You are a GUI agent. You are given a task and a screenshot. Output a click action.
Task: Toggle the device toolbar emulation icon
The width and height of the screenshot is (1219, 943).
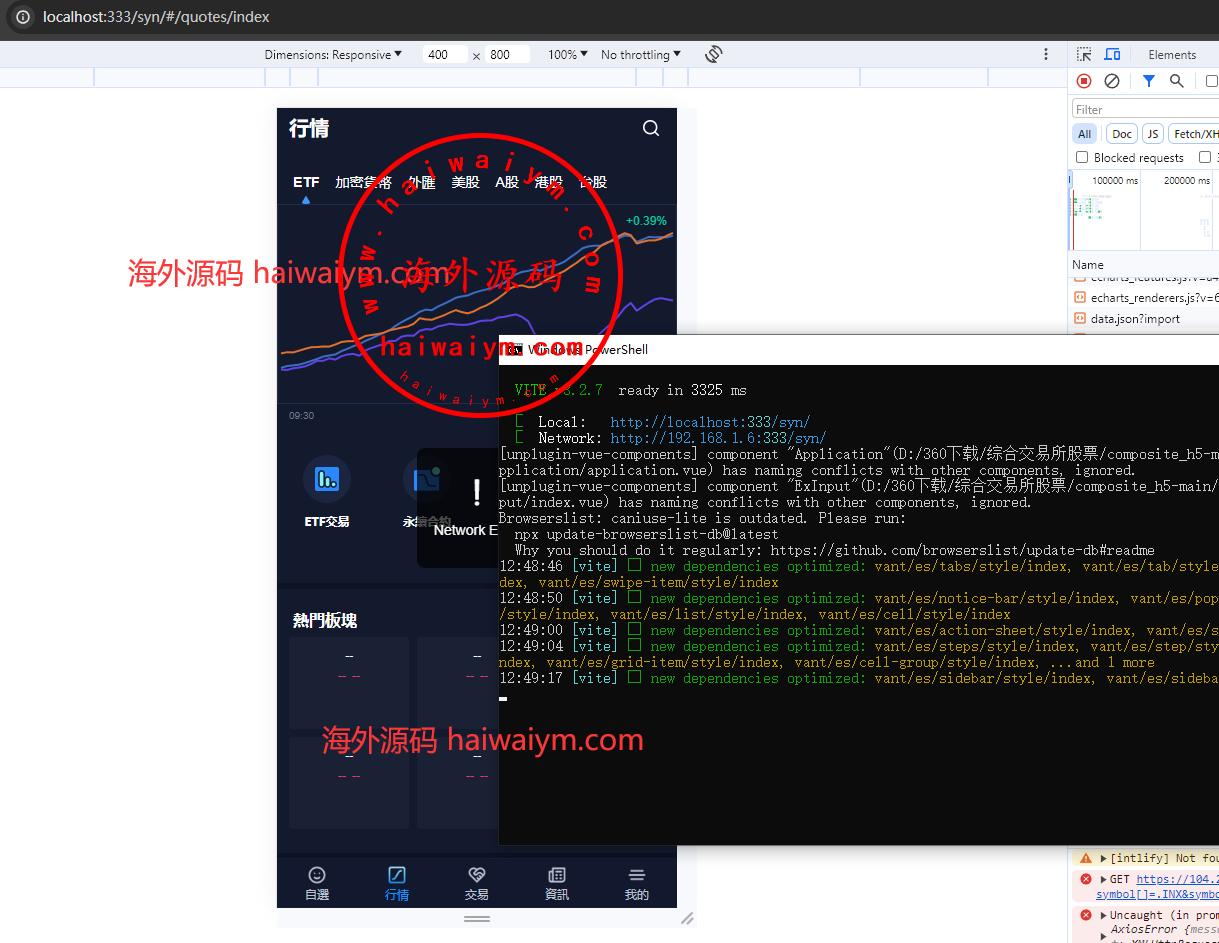[x=1112, y=54]
